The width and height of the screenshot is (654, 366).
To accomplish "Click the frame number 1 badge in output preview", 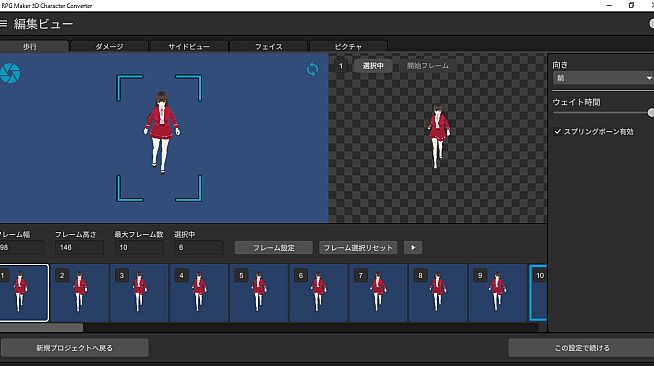I will coord(341,66).
